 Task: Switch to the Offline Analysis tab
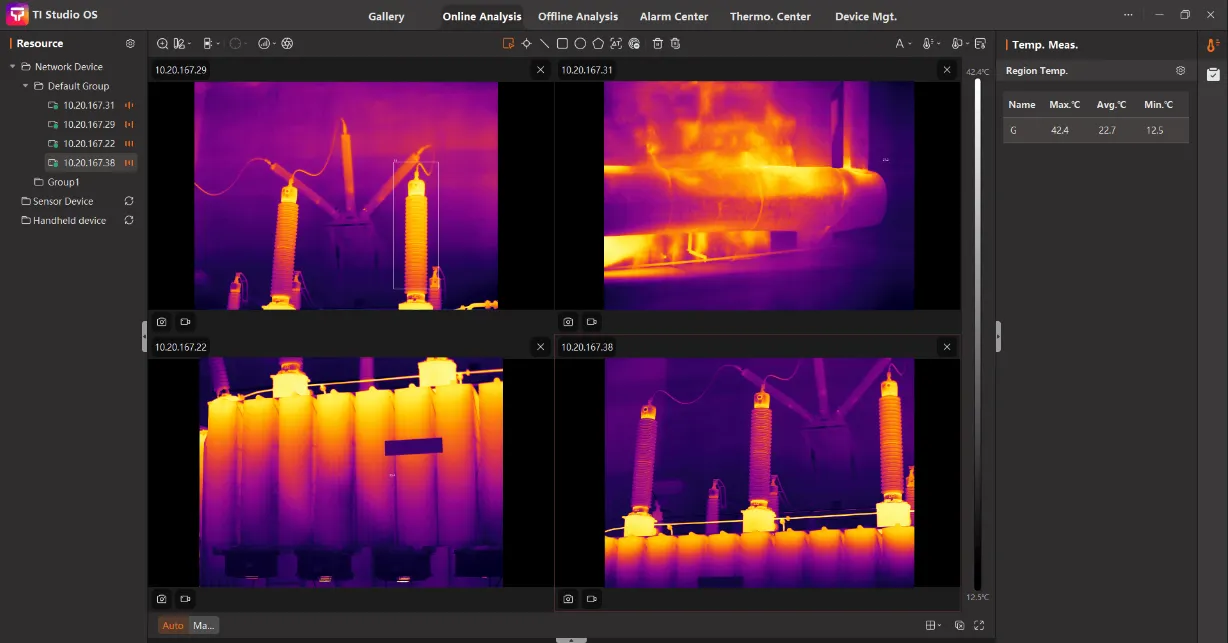pos(578,17)
